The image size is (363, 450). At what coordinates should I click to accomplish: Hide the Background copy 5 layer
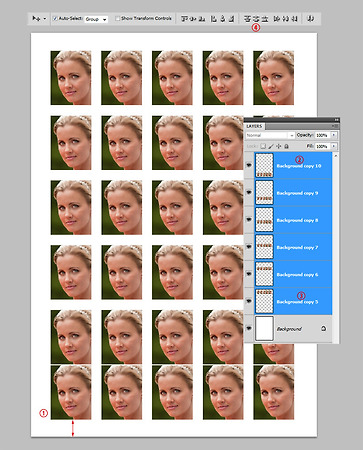click(x=249, y=301)
